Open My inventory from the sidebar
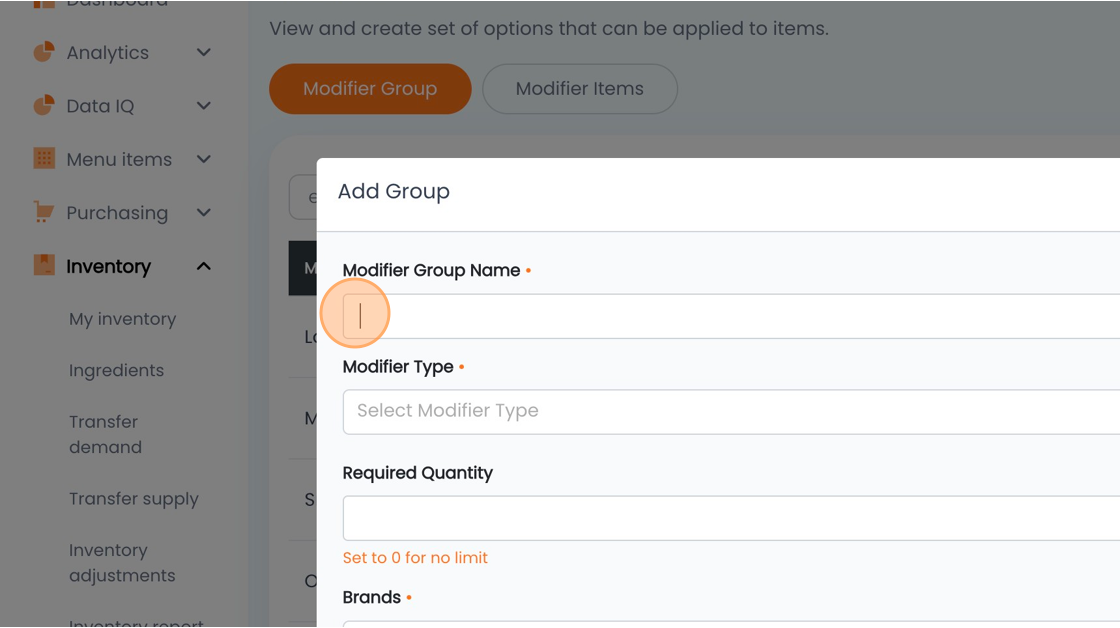1120x628 pixels. [x=122, y=318]
